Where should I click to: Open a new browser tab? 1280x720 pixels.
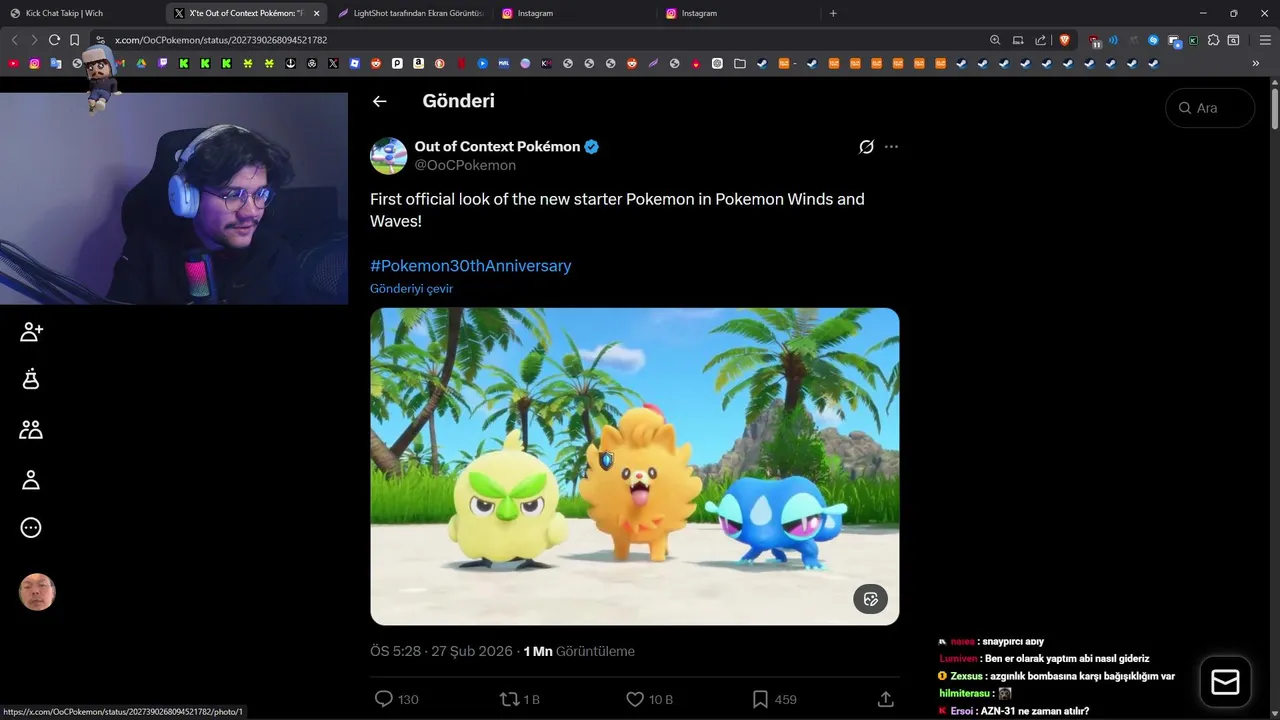pyautogui.click(x=833, y=13)
